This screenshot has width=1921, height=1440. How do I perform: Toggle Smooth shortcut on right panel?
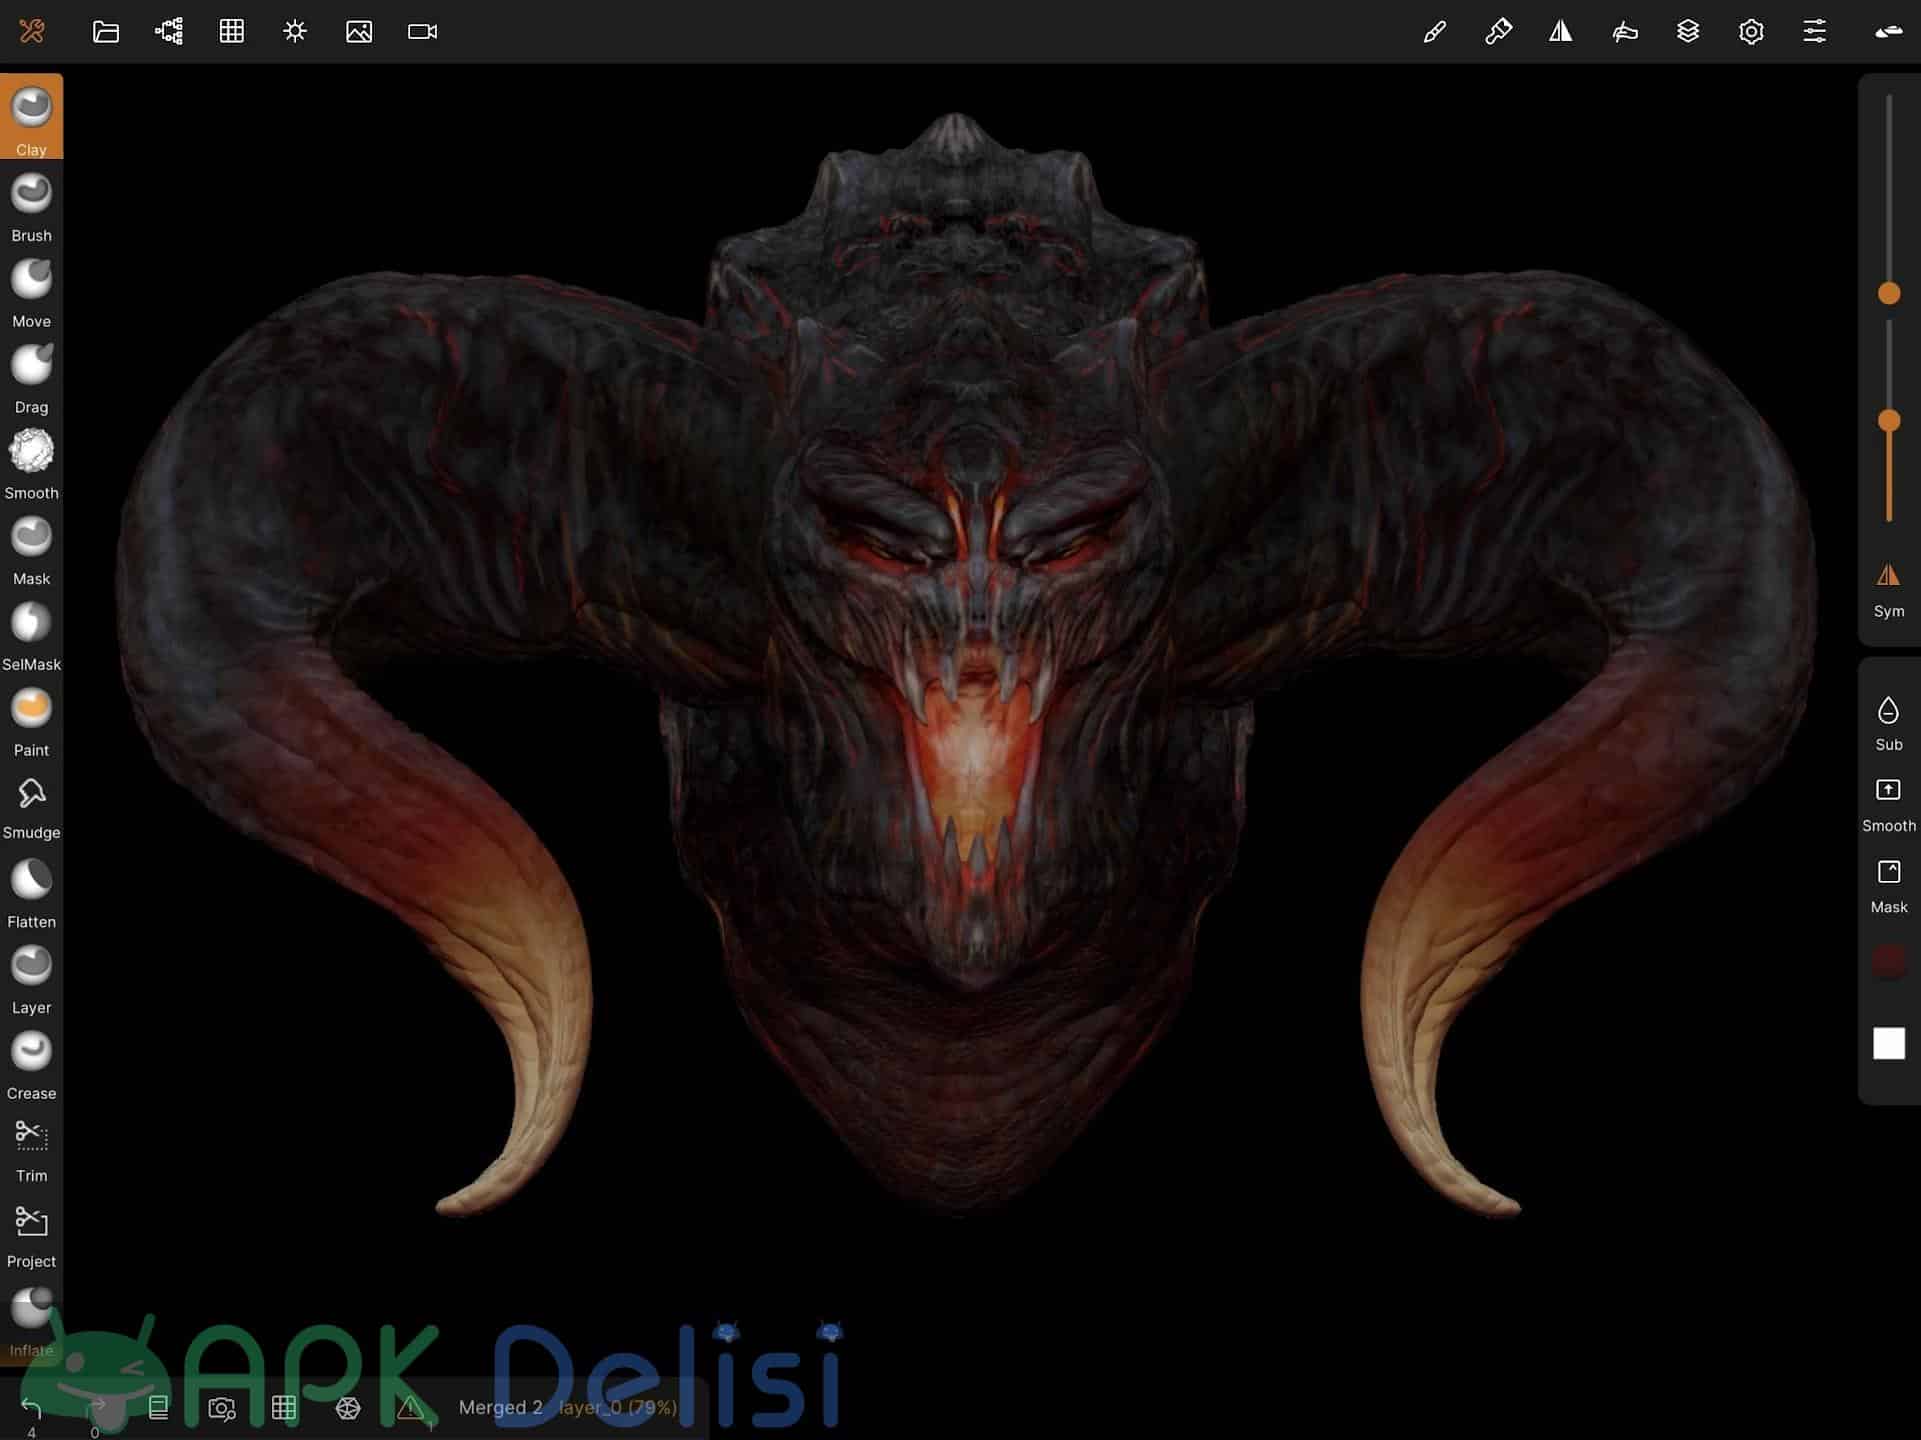1889,805
